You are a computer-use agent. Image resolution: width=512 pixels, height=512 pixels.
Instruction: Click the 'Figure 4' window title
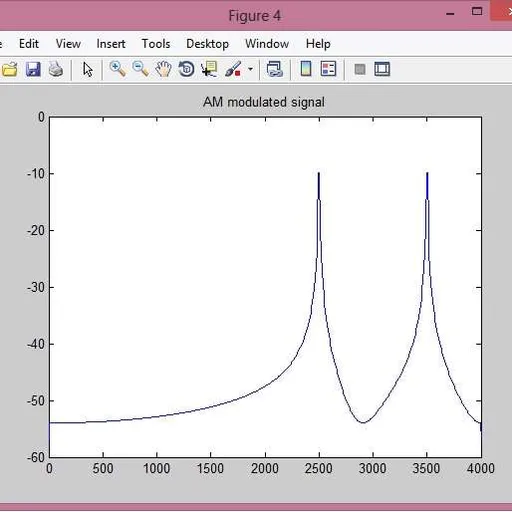[255, 16]
